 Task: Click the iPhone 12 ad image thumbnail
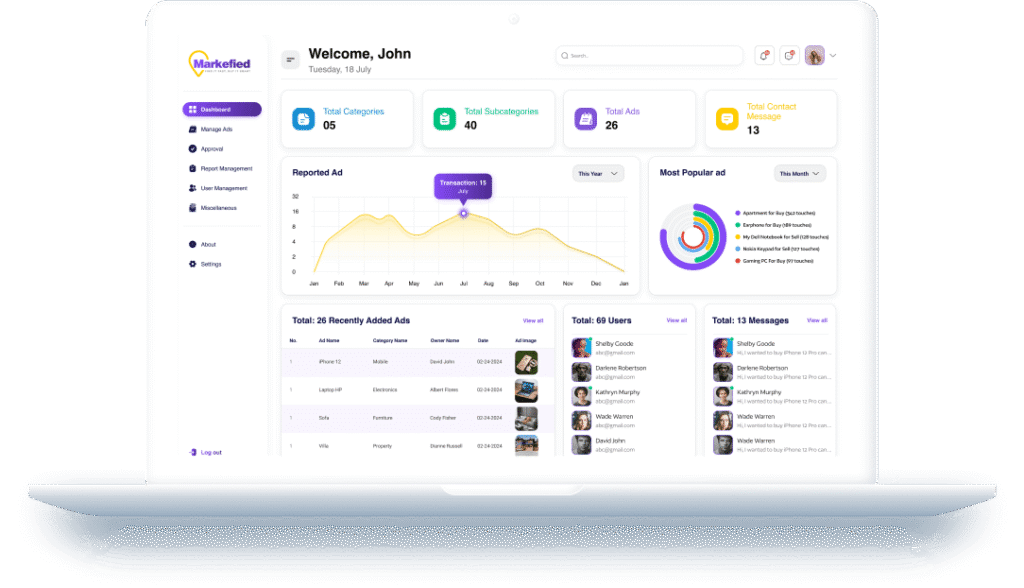click(526, 362)
